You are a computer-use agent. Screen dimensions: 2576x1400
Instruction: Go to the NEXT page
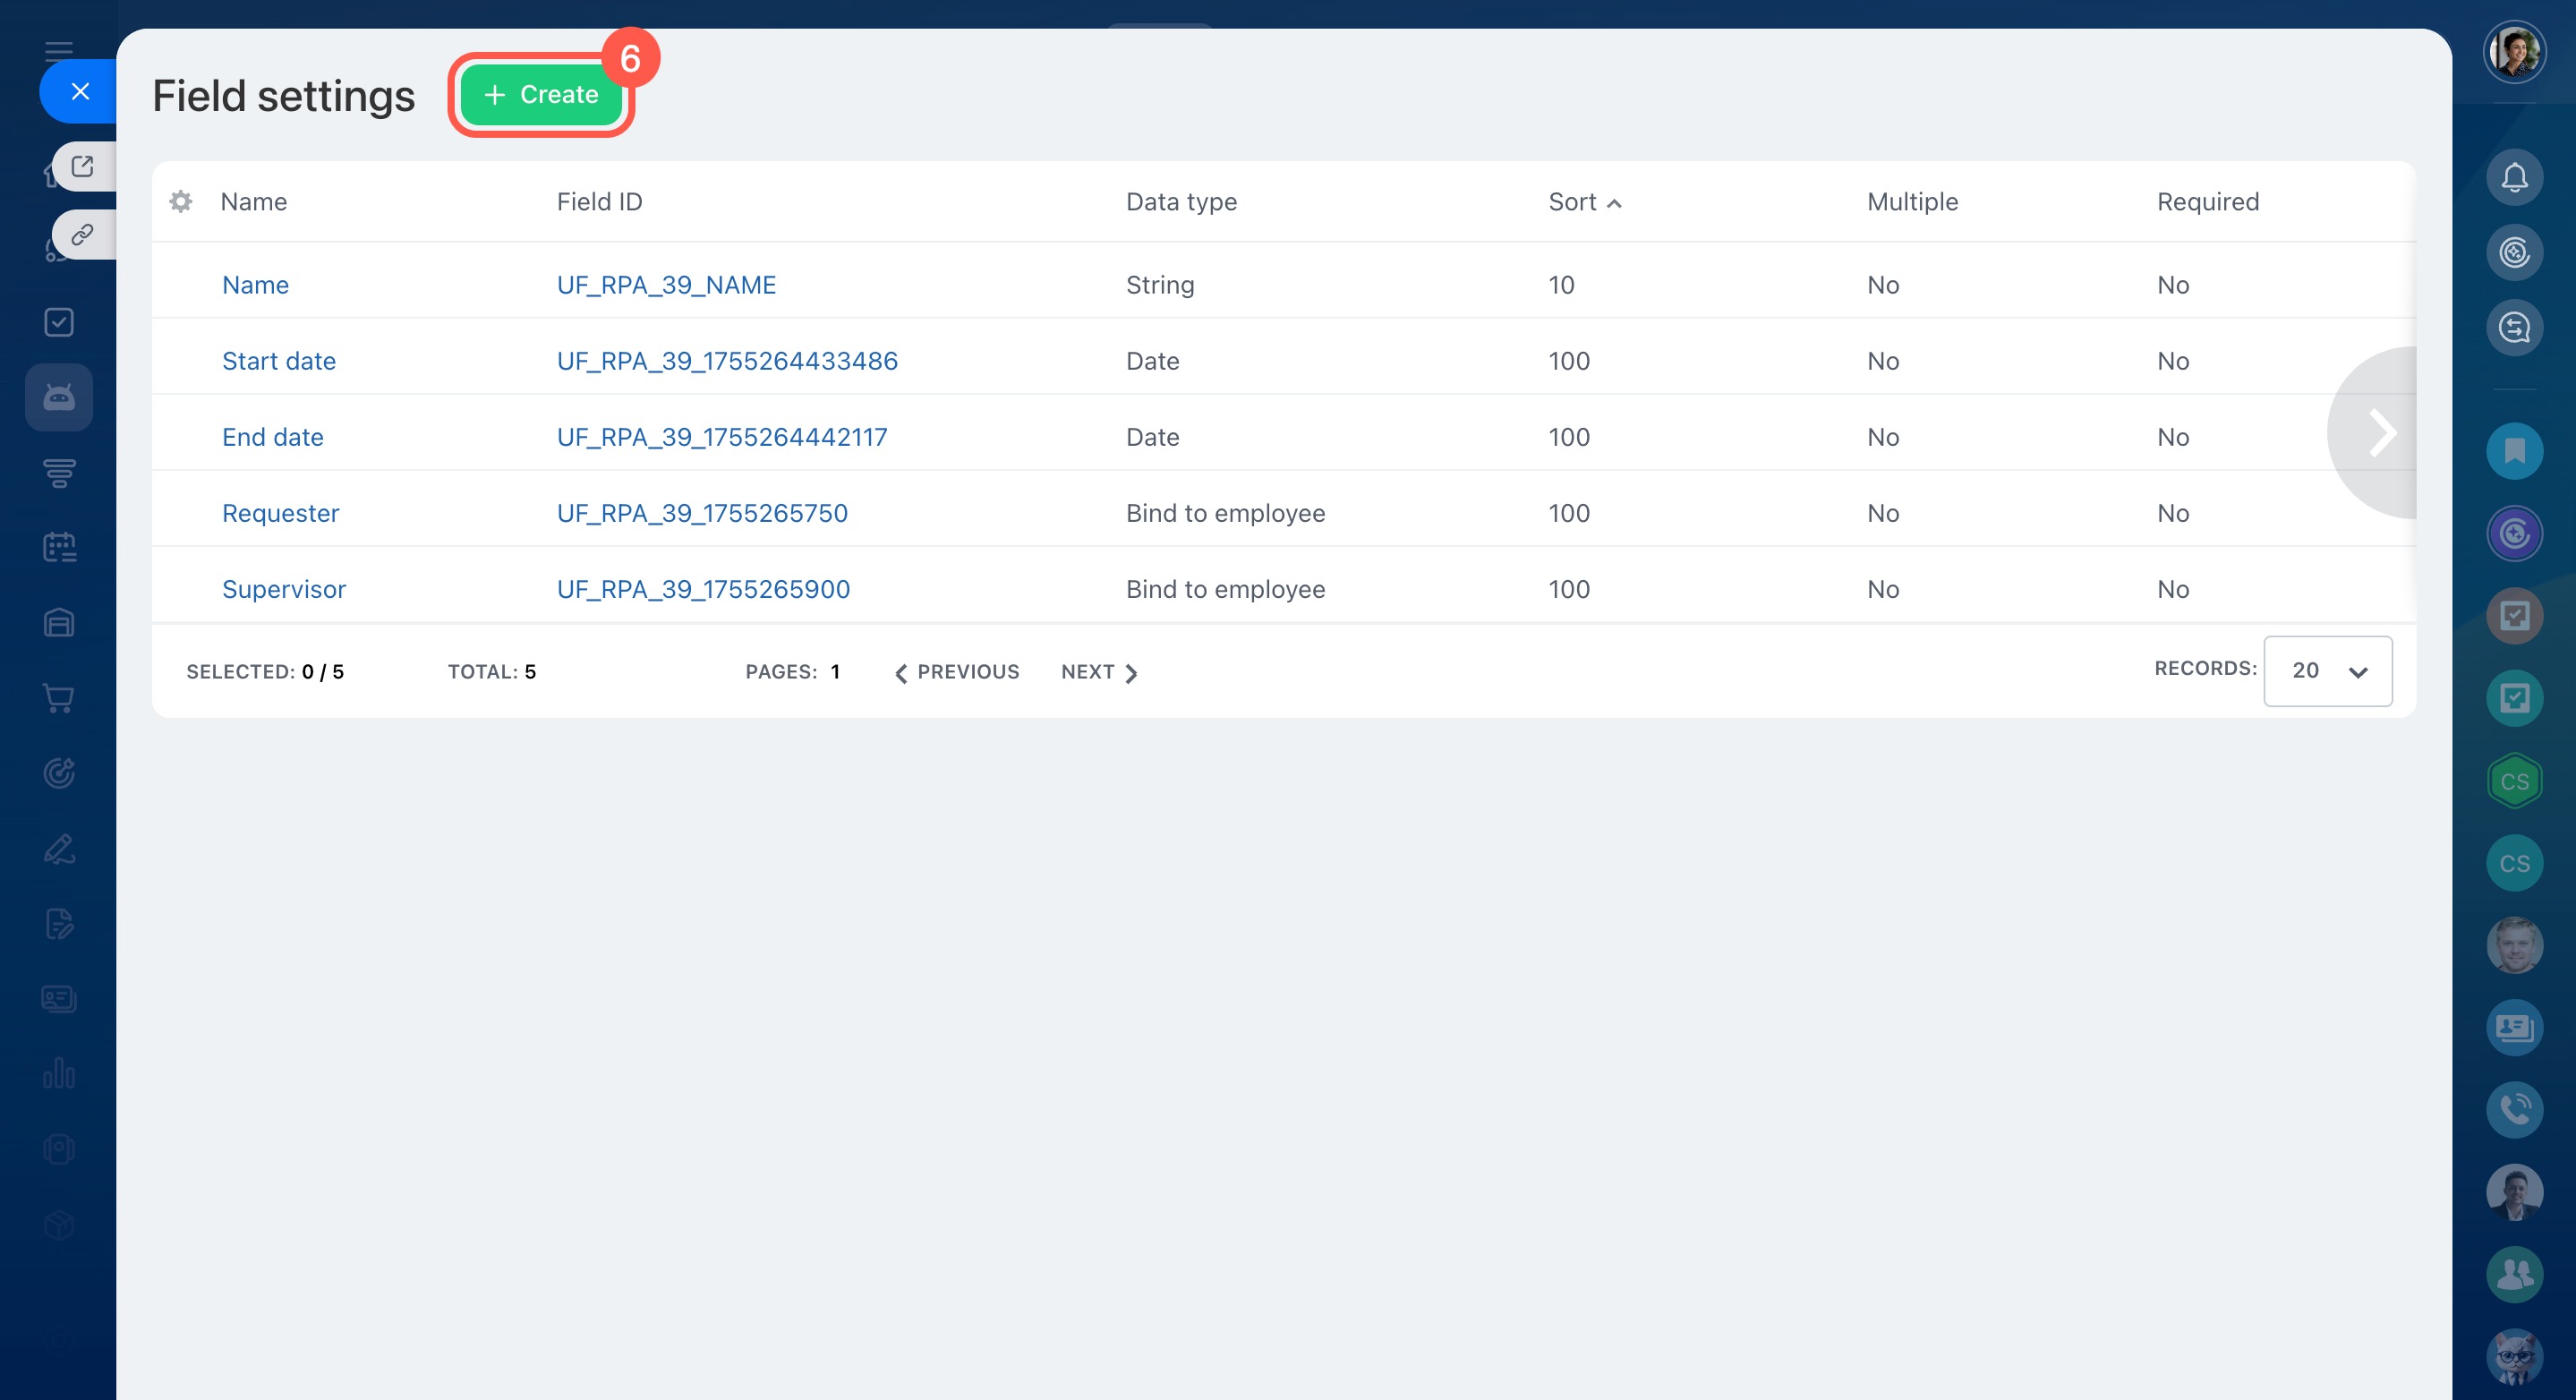[x=1098, y=672]
